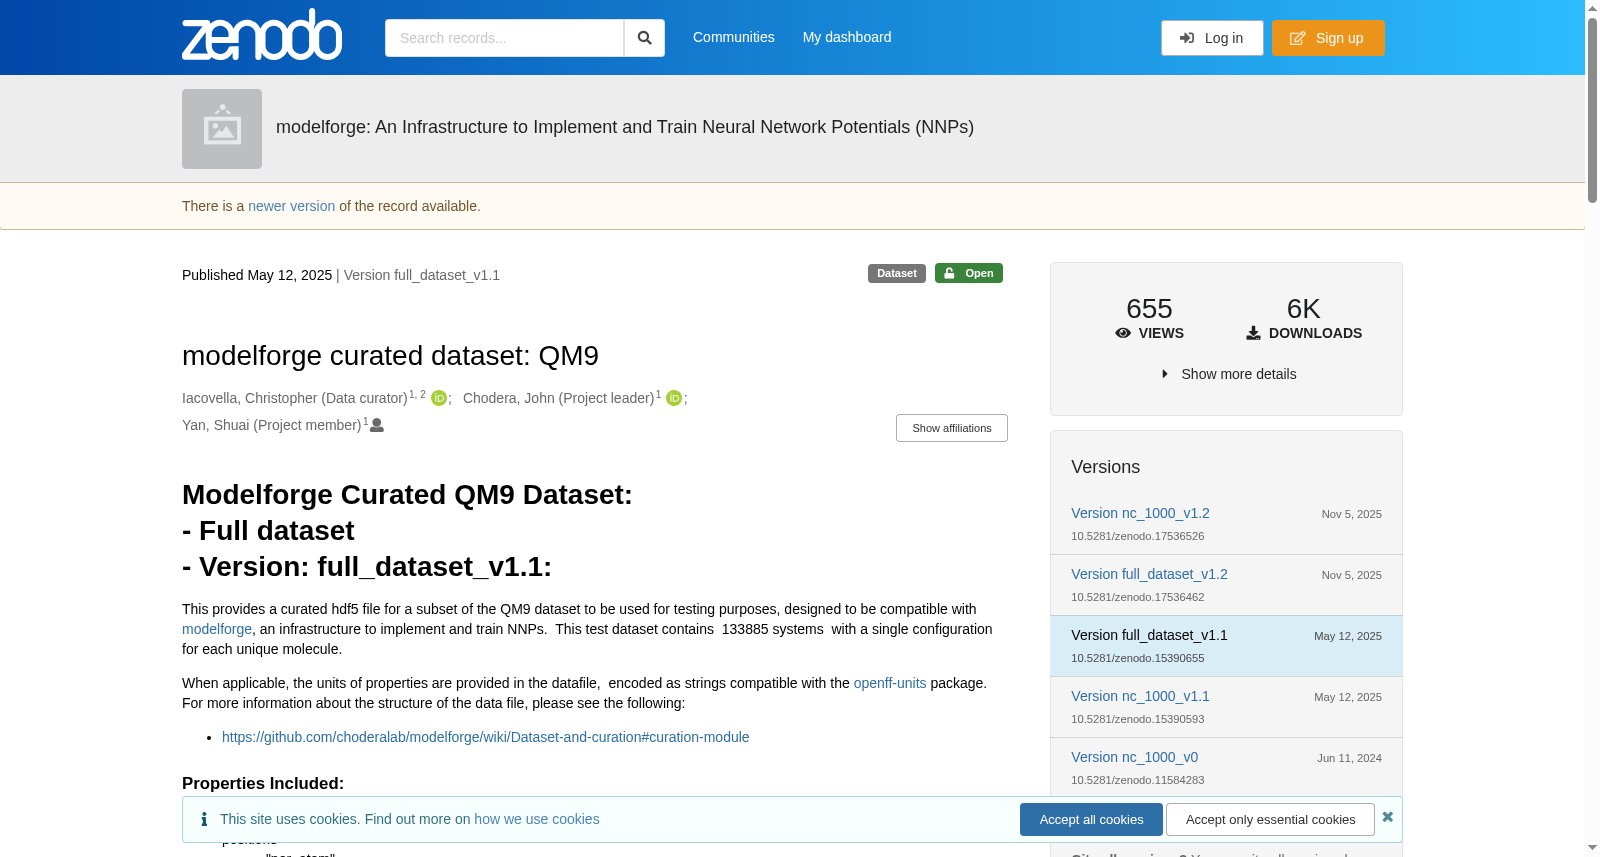Viewport: 1600px width, 857px height.
Task: Open the GitHub modelforge wiki curation link
Action: pos(485,737)
